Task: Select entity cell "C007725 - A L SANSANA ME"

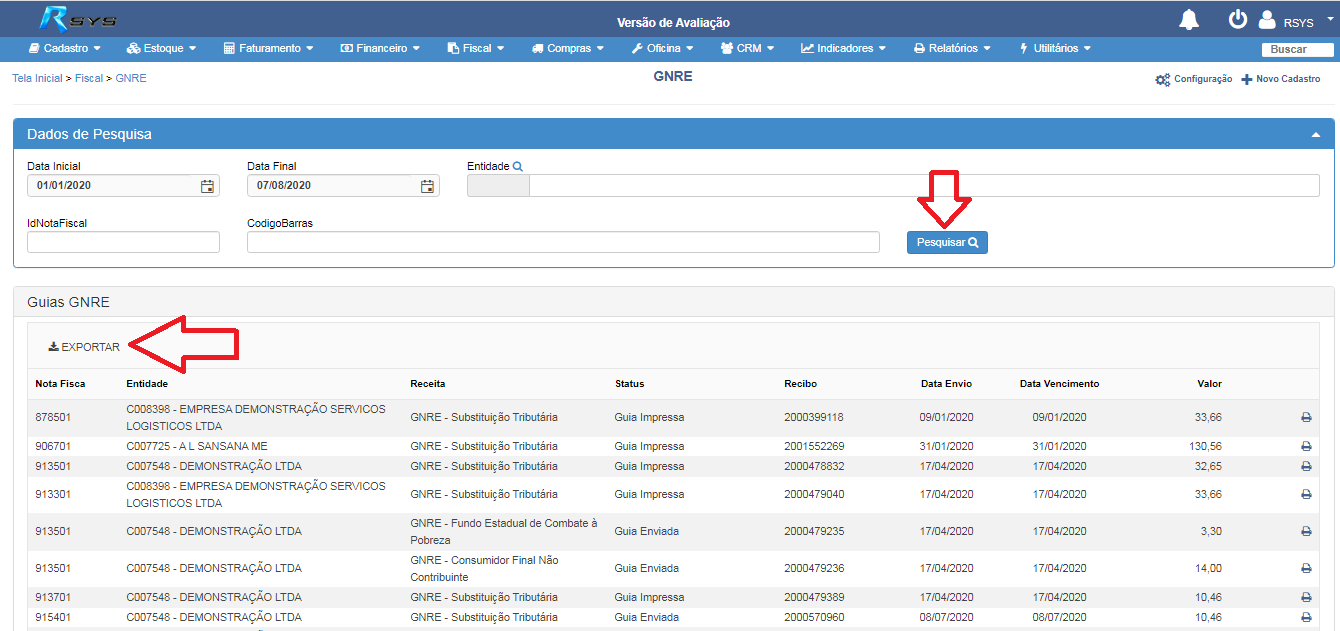Action: point(197,446)
